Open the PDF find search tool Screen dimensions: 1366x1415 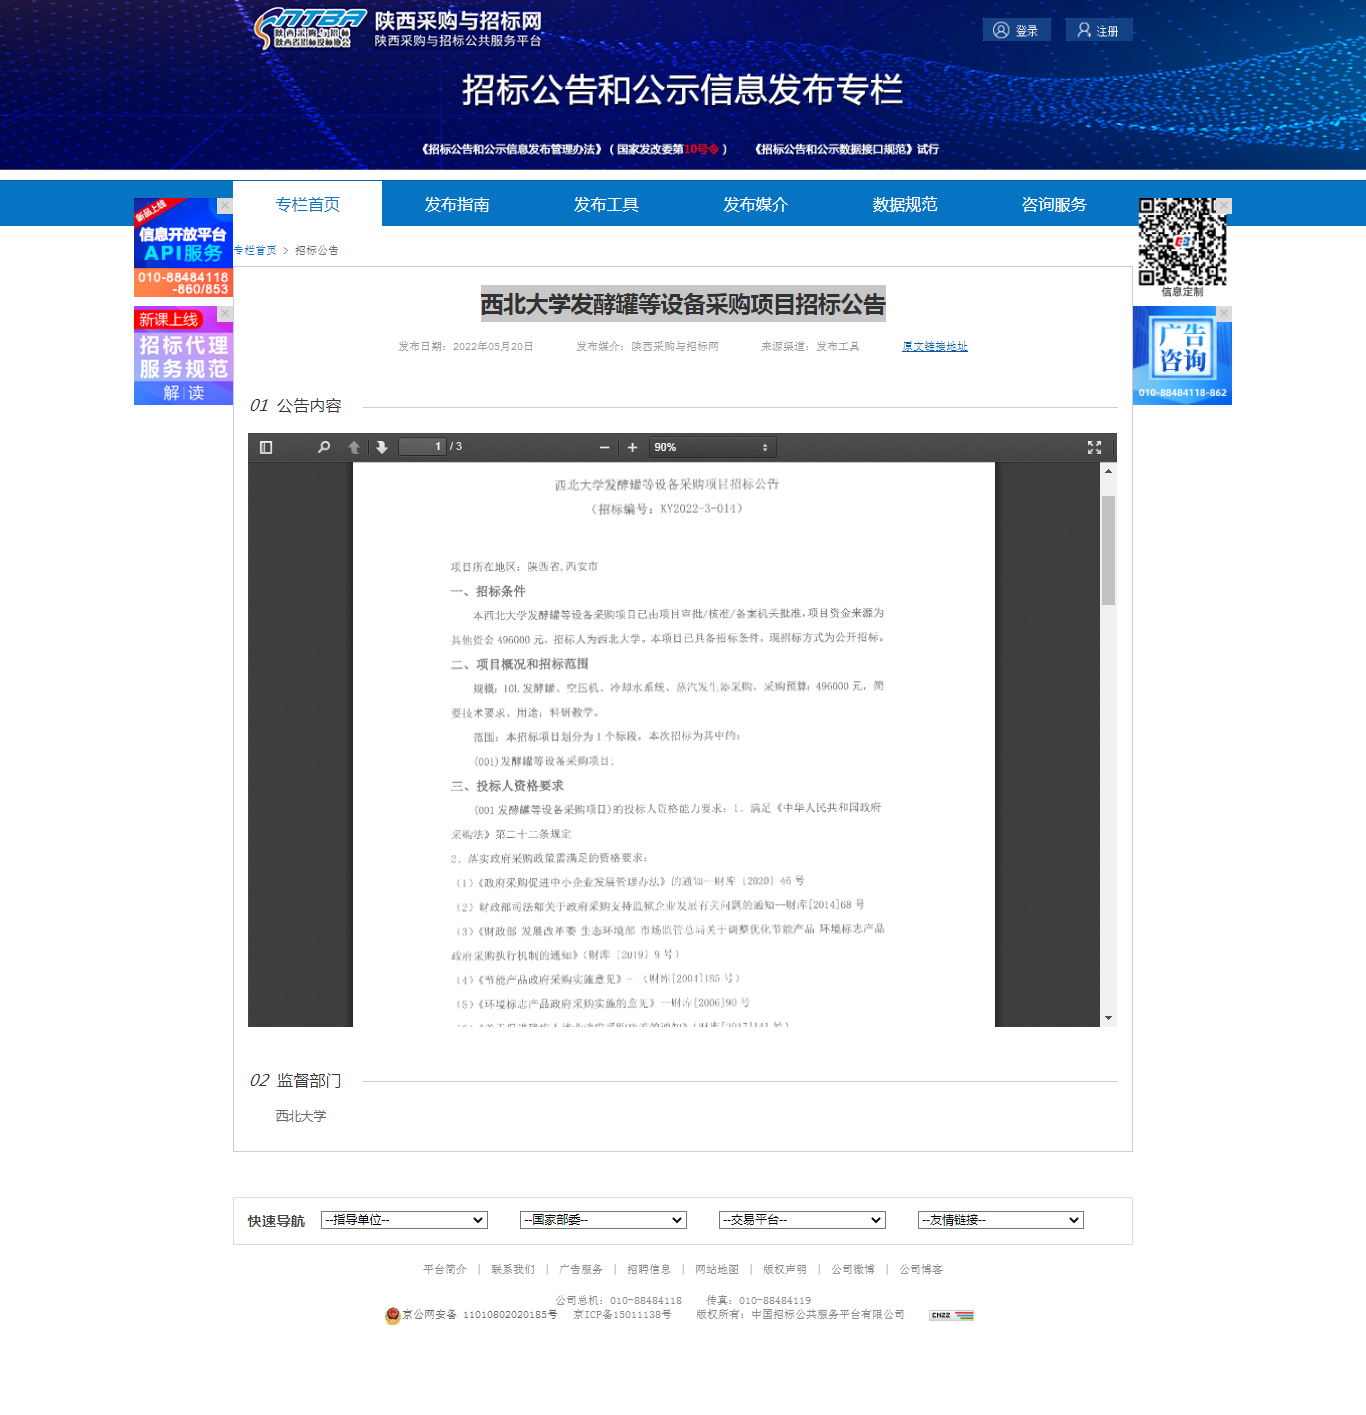point(324,447)
